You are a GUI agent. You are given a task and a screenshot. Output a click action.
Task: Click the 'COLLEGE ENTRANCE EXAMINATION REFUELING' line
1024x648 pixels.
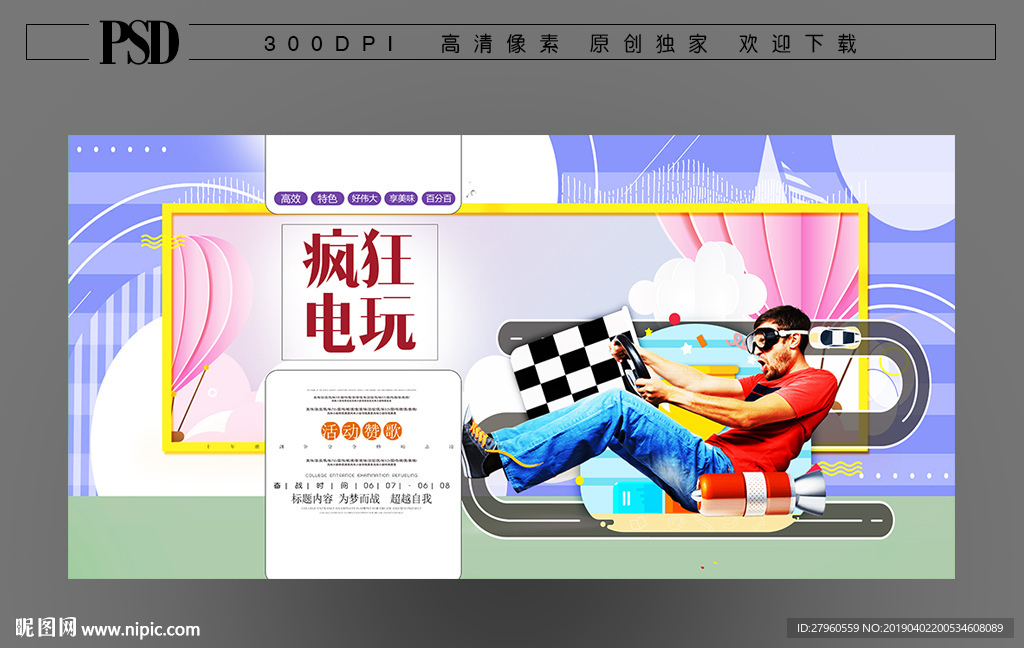[x=361, y=476]
